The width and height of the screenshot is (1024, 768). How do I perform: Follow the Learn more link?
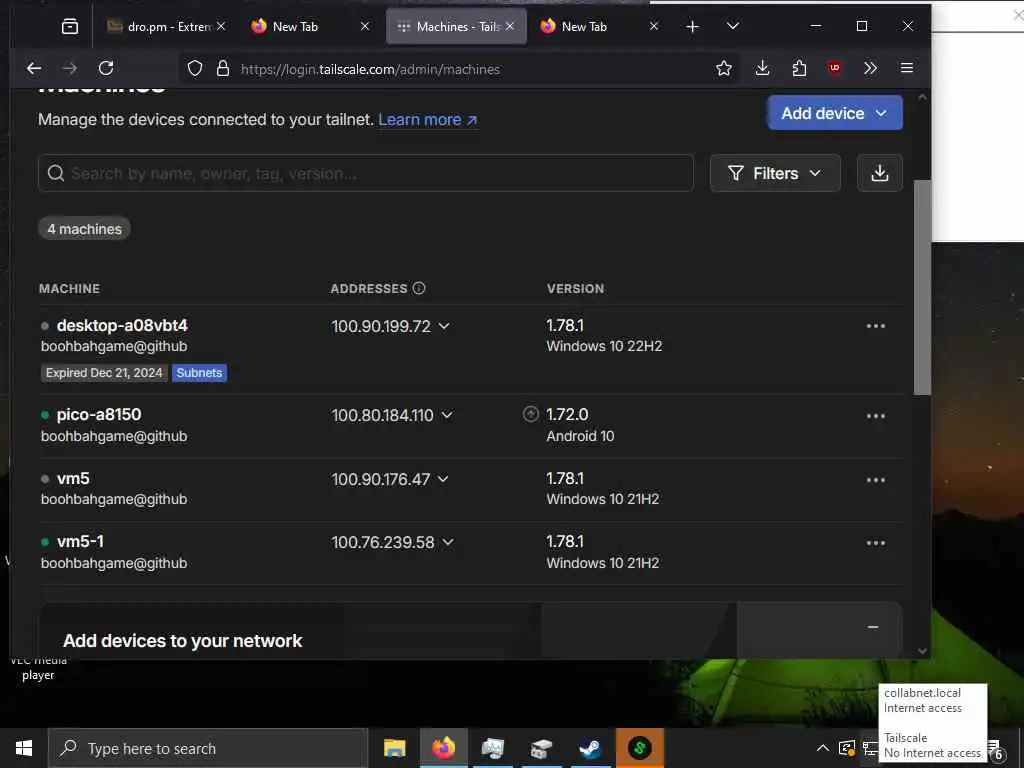tap(428, 120)
